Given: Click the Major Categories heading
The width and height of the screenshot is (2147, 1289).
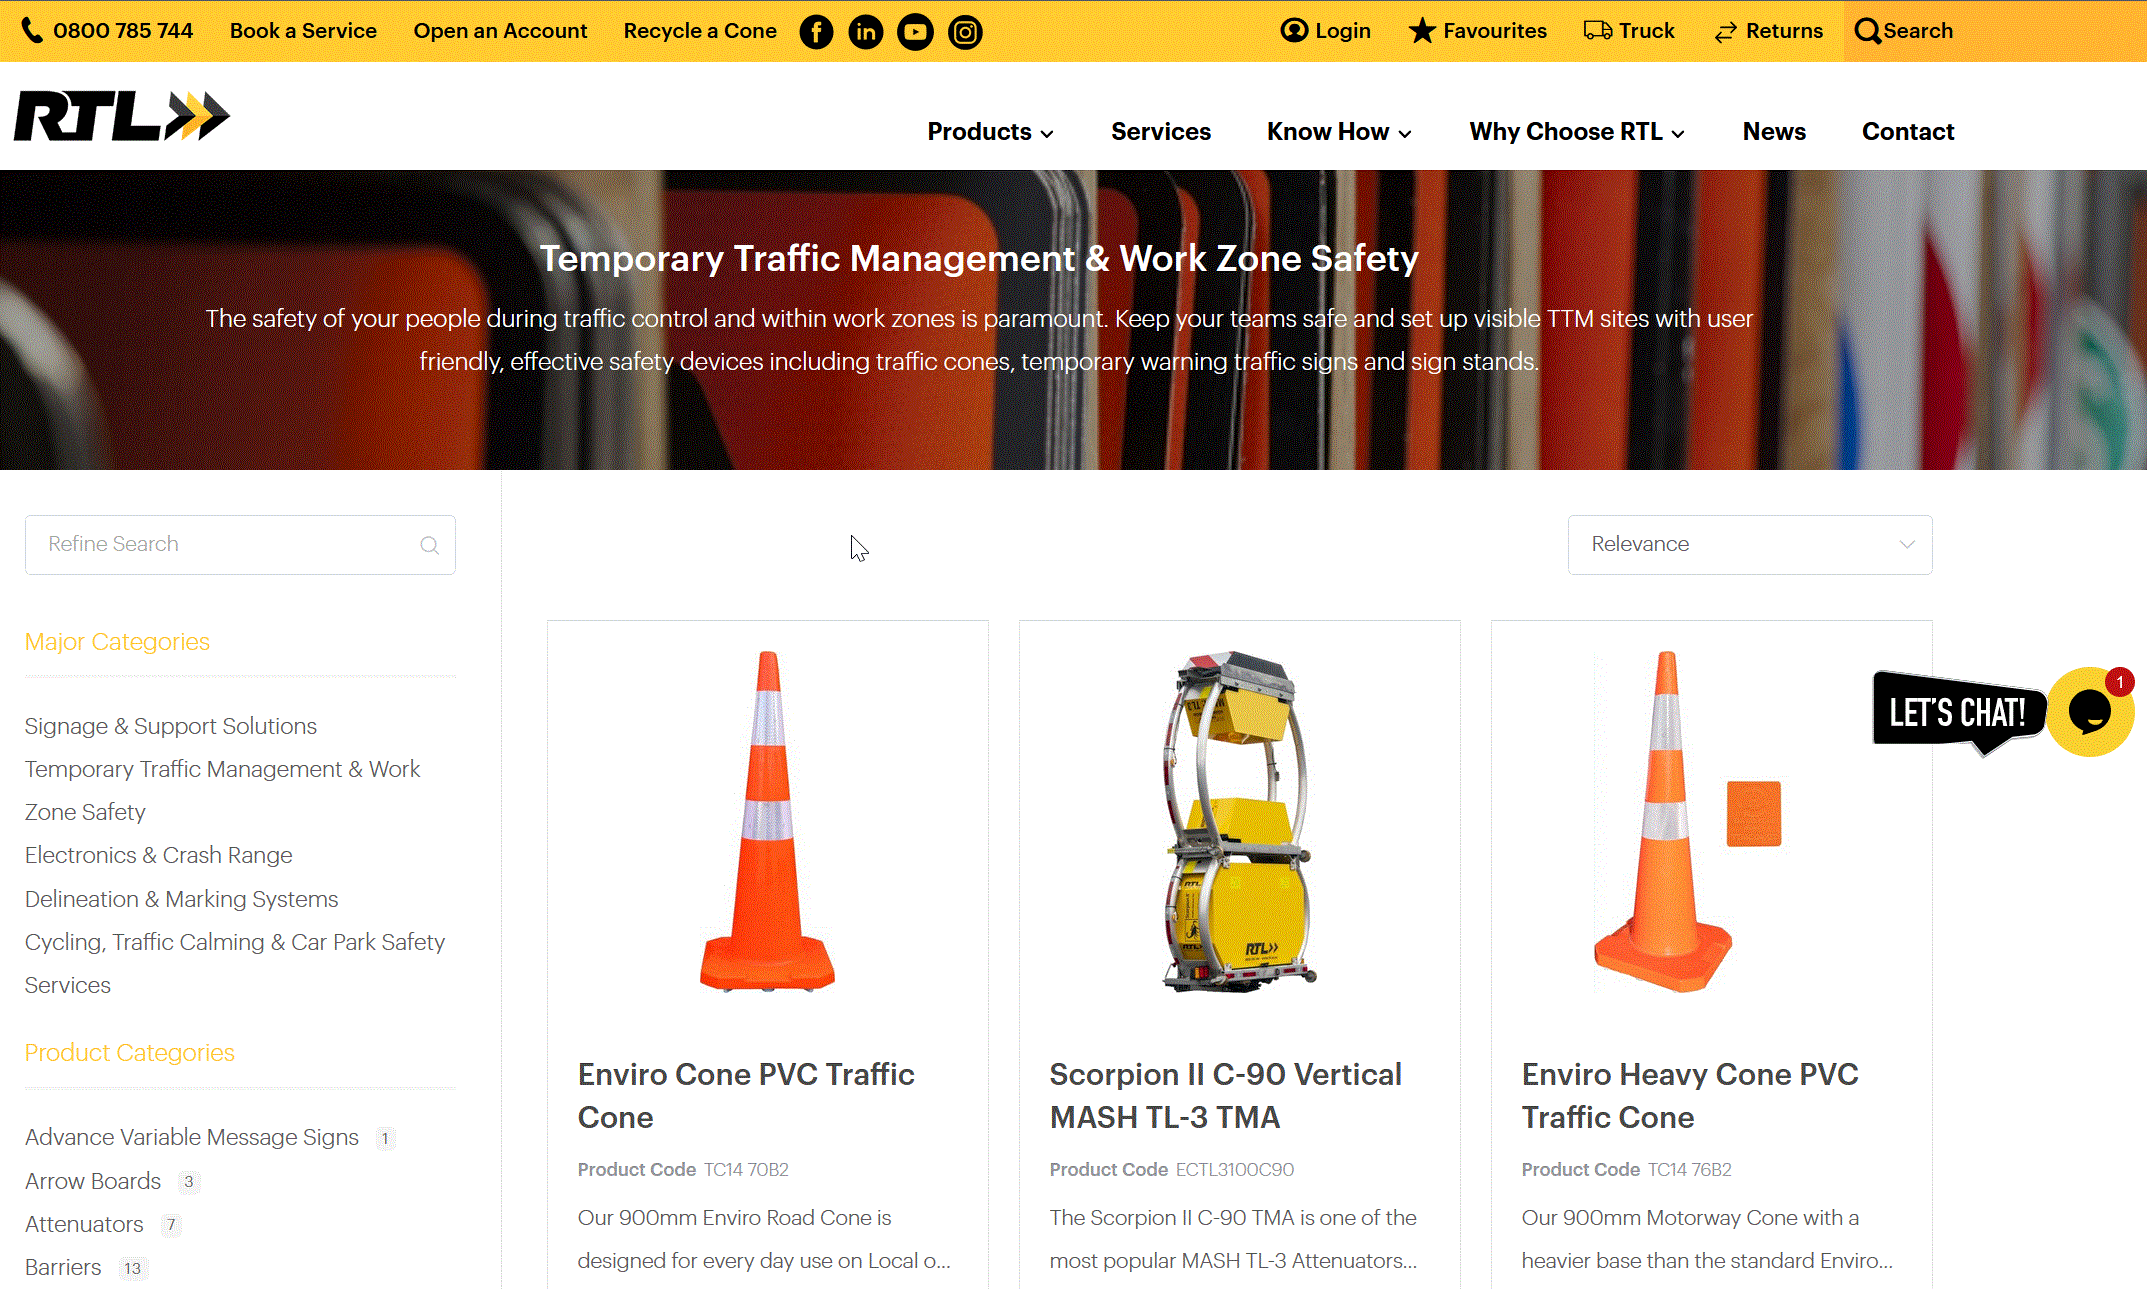Looking at the screenshot, I should pyautogui.click(x=117, y=642).
